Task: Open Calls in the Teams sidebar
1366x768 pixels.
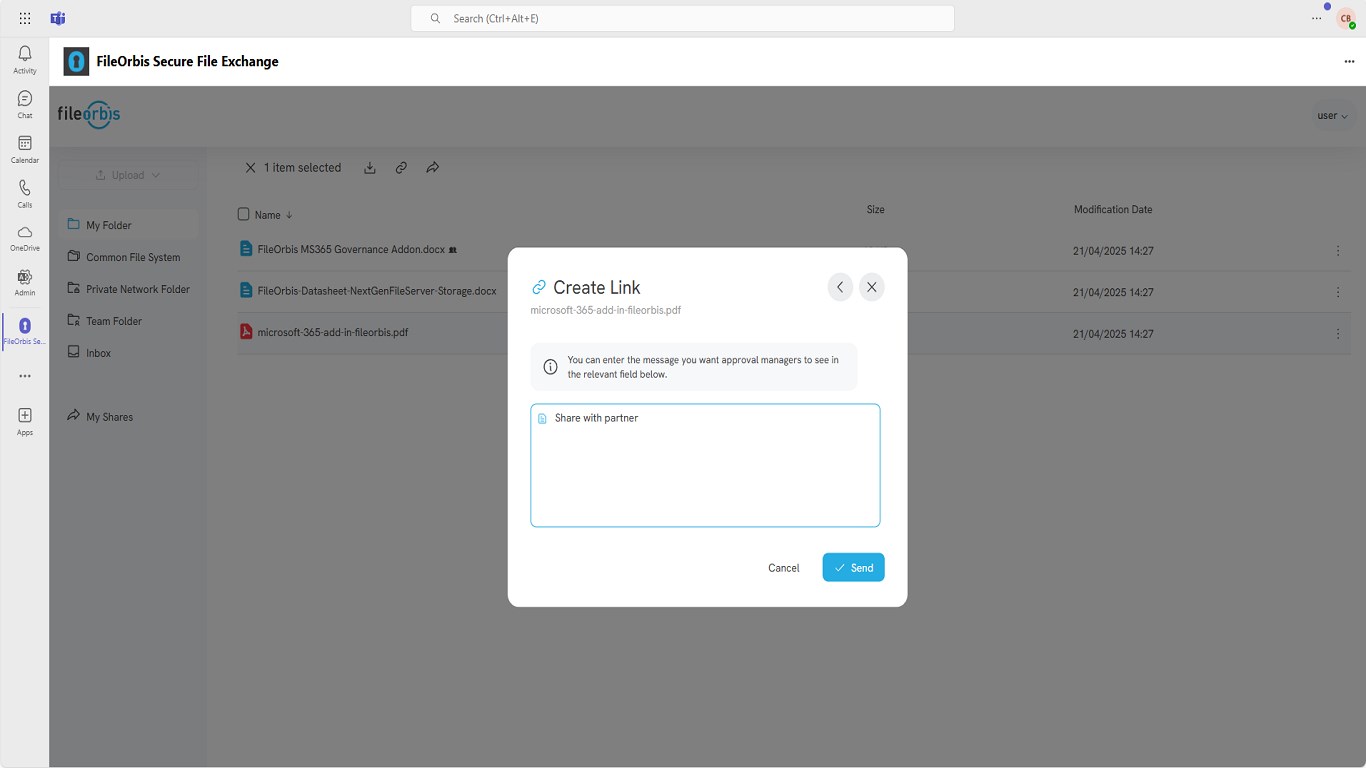Action: [25, 194]
